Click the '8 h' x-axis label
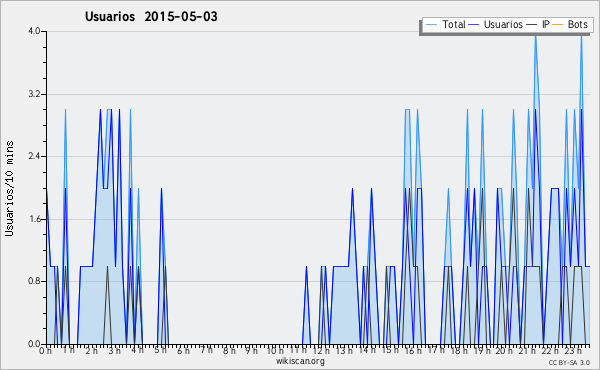 tap(229, 351)
